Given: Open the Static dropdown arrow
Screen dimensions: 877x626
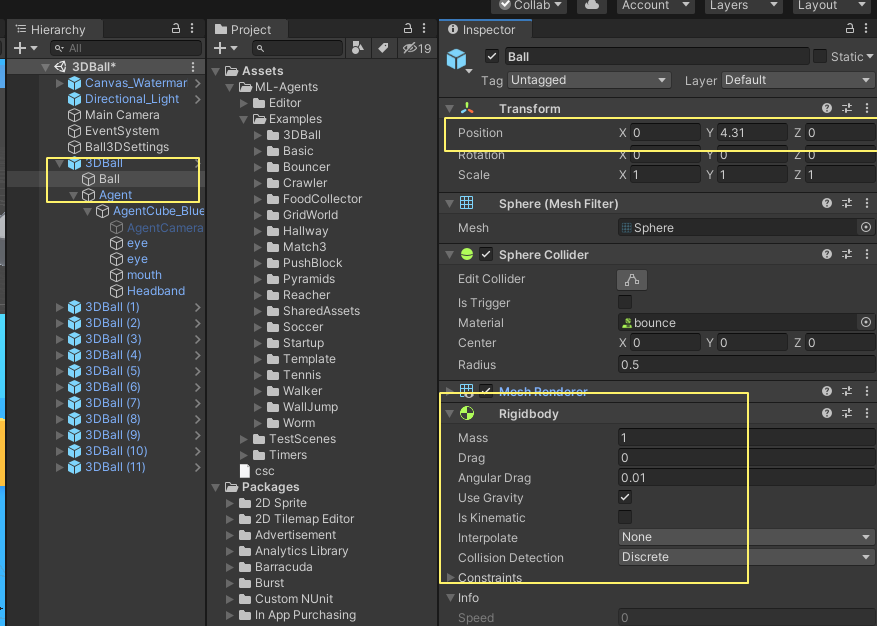Looking at the screenshot, I should click(x=870, y=57).
